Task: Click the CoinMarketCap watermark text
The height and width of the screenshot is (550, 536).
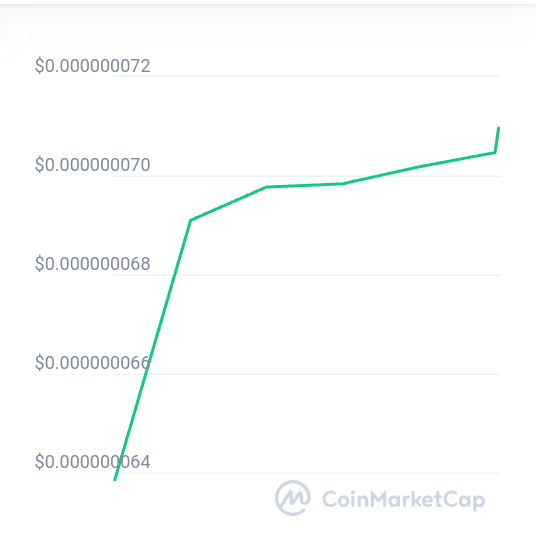Action: coord(403,499)
